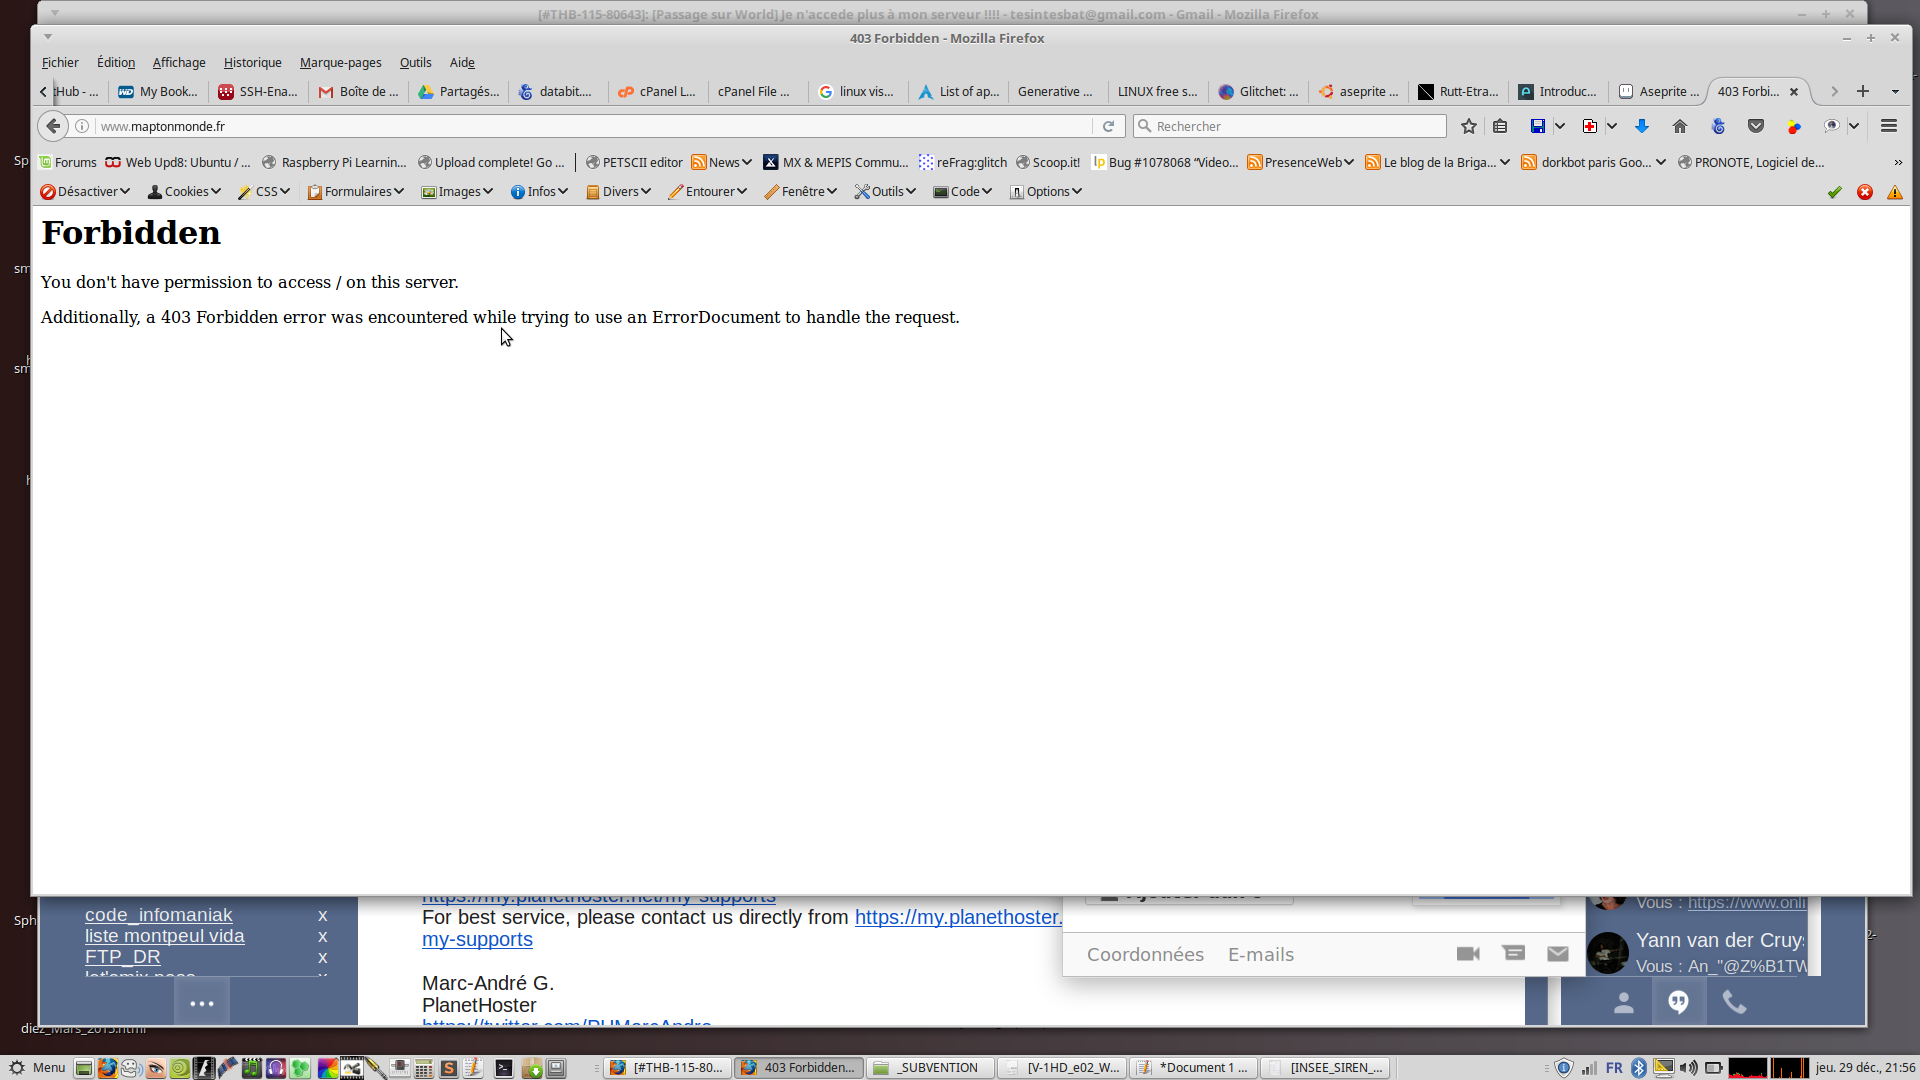Click the Menu button in taskbar
Screen dimensions: 1920x1080
click(x=38, y=1067)
